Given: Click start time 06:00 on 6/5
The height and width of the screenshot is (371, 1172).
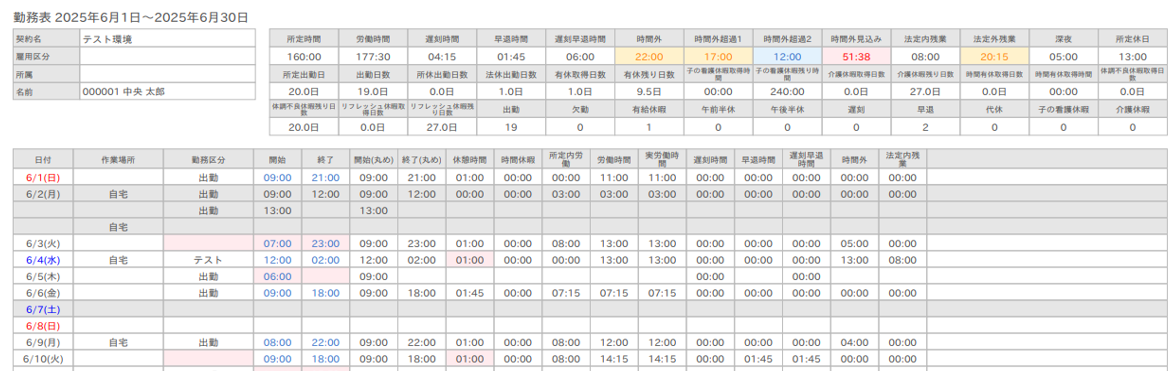Looking at the screenshot, I should (x=277, y=276).
